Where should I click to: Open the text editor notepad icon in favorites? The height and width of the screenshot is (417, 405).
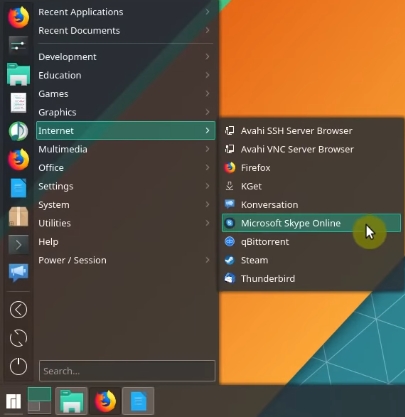pyautogui.click(x=18, y=102)
